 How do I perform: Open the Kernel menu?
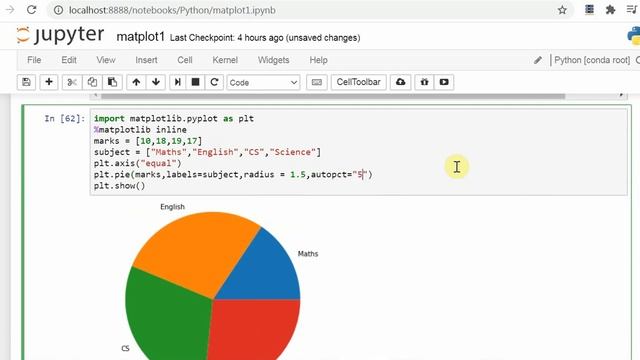(x=225, y=60)
